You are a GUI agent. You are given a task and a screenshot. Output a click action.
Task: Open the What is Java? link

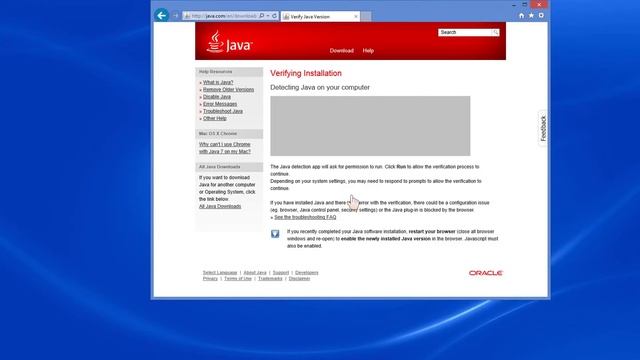(218, 82)
